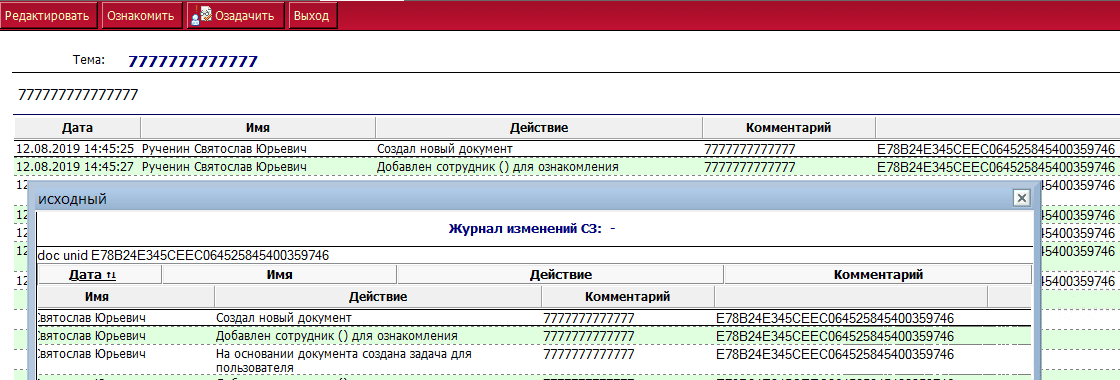
Task: Click the Ознакомить toolbar button
Action: 141,16
